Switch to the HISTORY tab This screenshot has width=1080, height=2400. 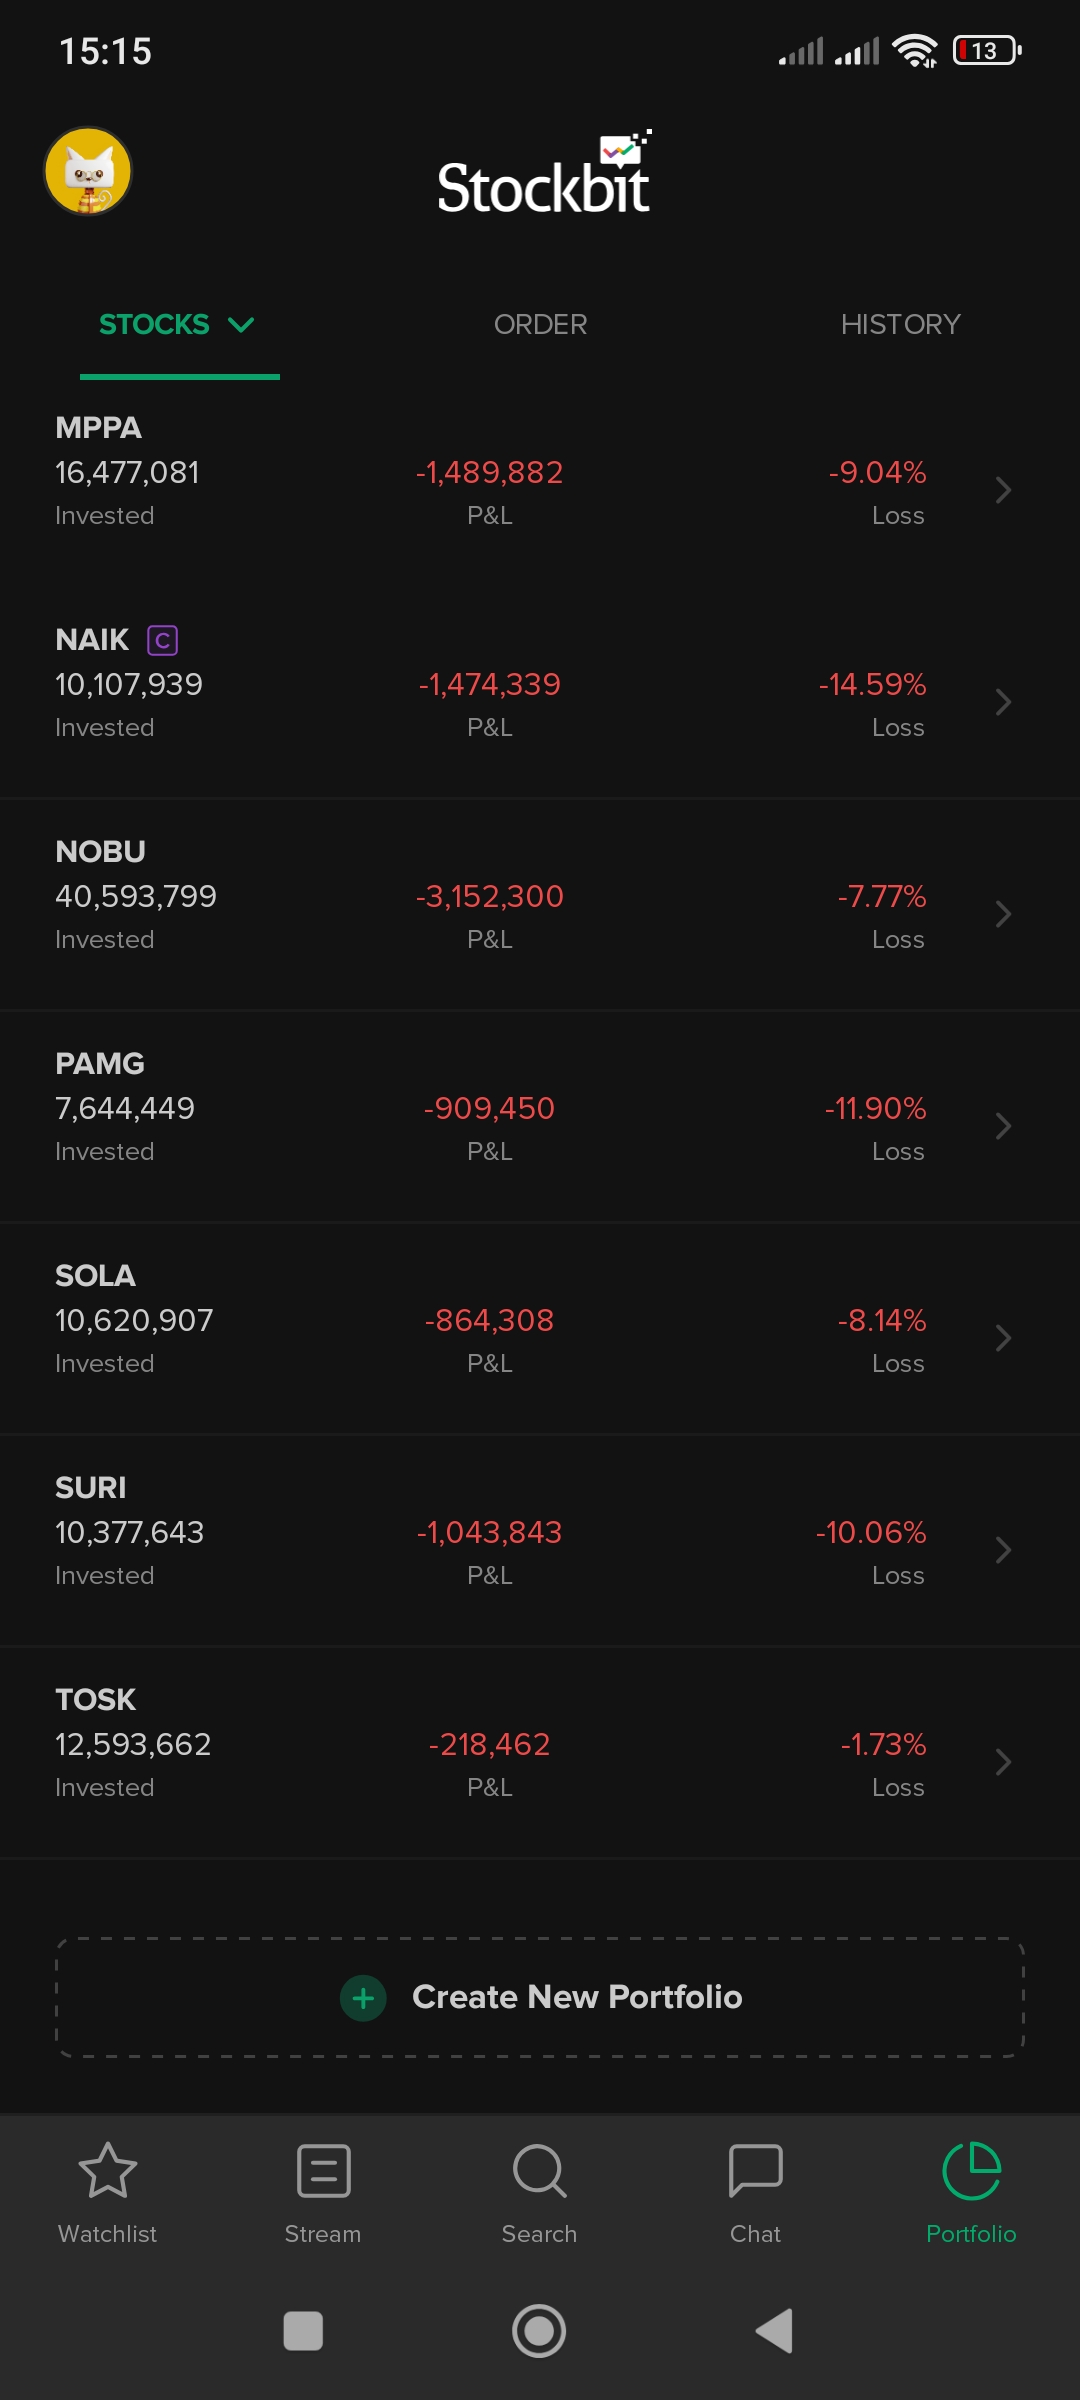coord(900,324)
